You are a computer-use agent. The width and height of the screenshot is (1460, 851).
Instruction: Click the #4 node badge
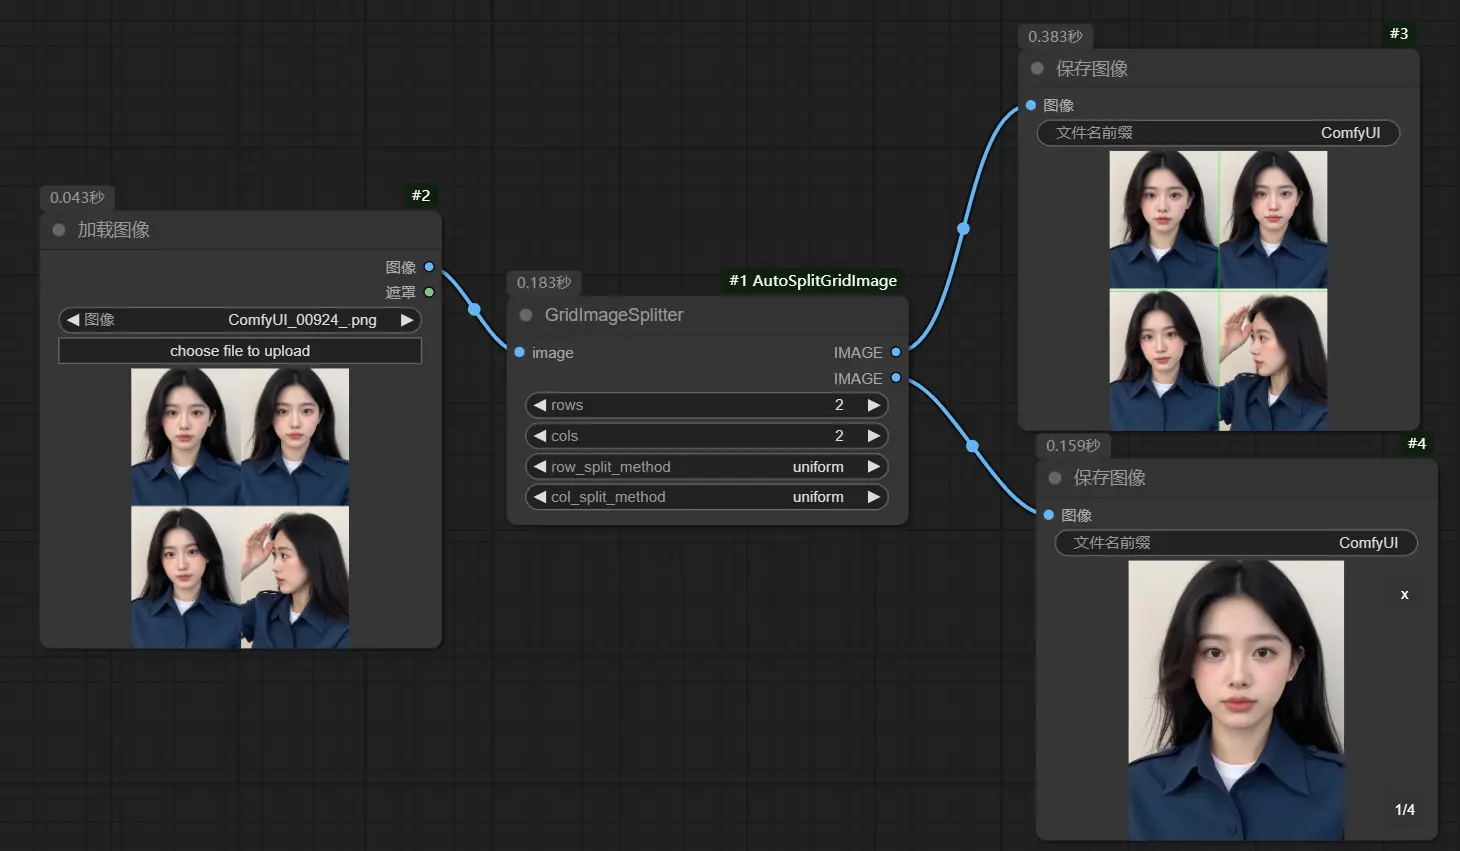tap(1417, 443)
